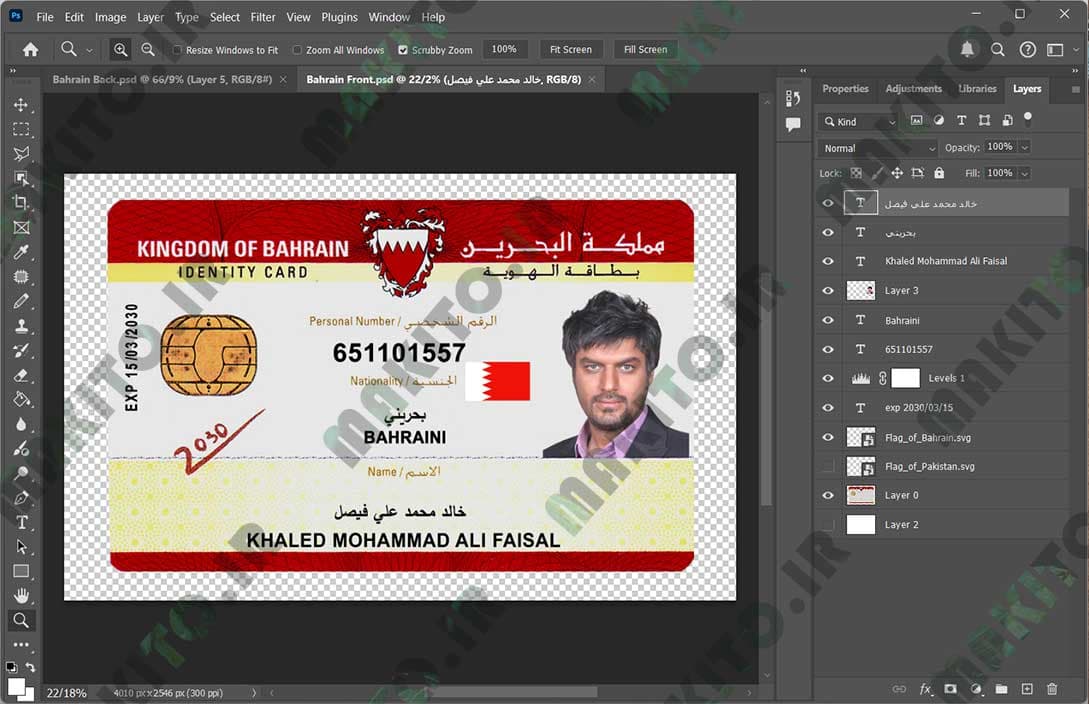Select the Clone Stamp tool
1089x704 pixels.
tap(21, 326)
